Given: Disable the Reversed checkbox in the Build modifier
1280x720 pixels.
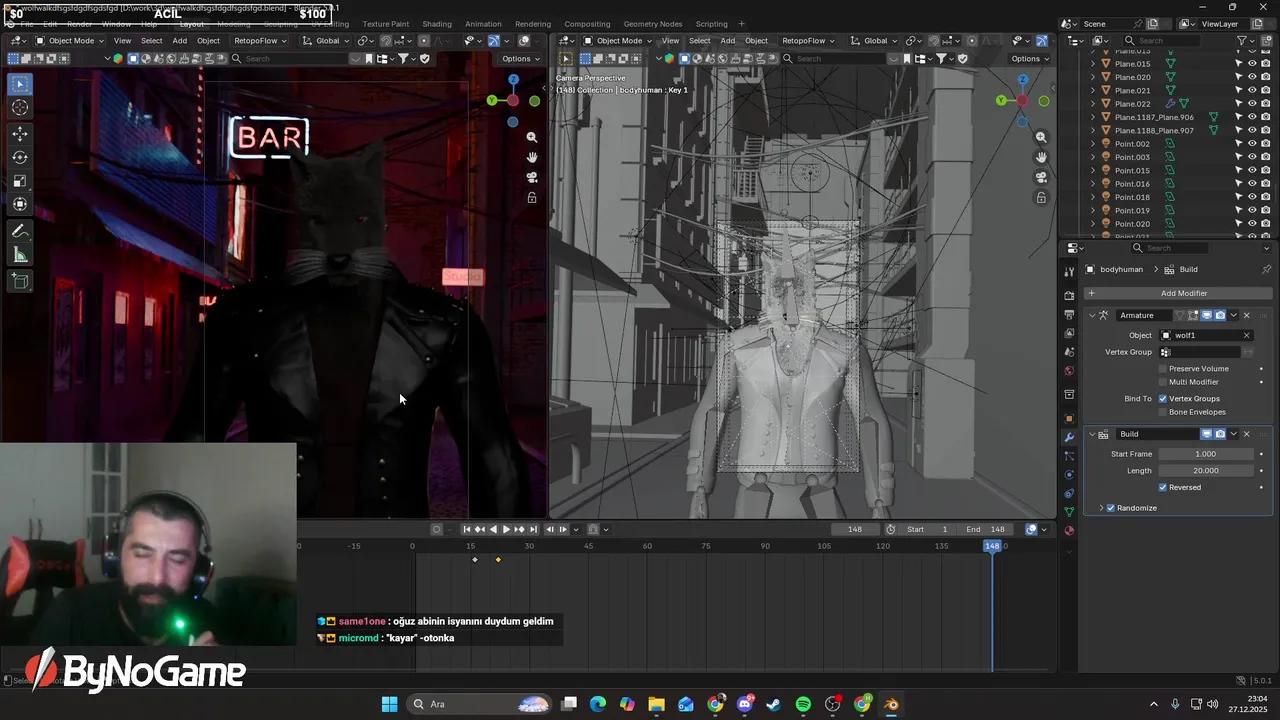Looking at the screenshot, I should pos(1163,487).
